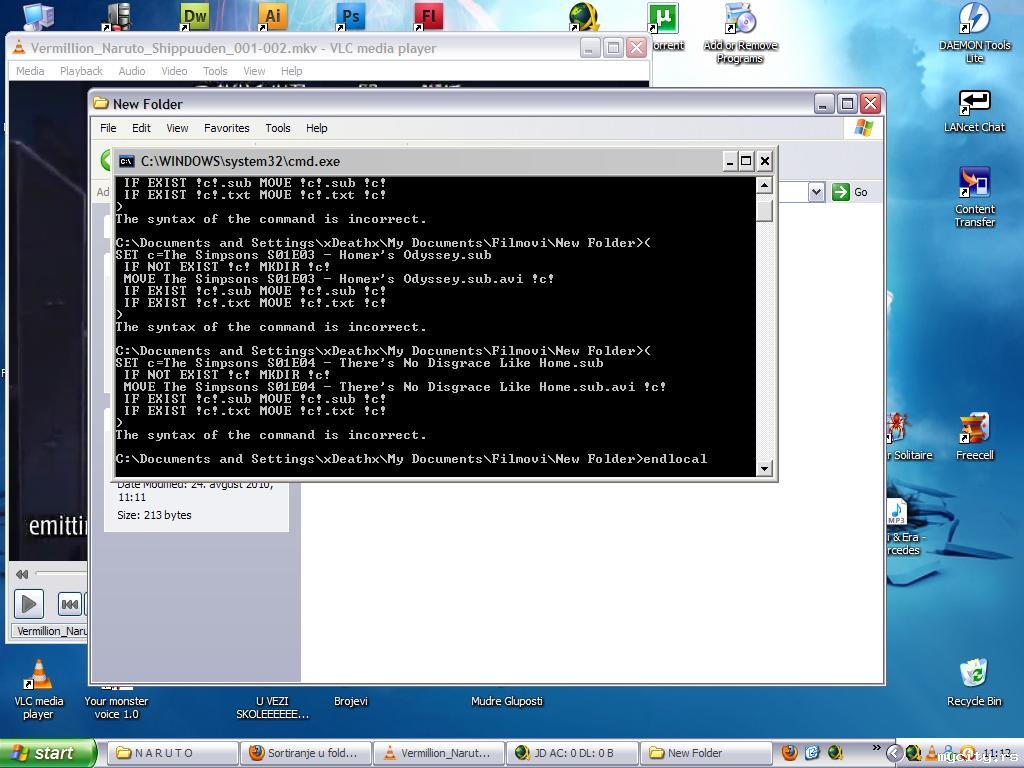This screenshot has height=768, width=1024.
Task: Switch to Vermillion_Narut... VLC taskbar button
Action: coord(439,753)
